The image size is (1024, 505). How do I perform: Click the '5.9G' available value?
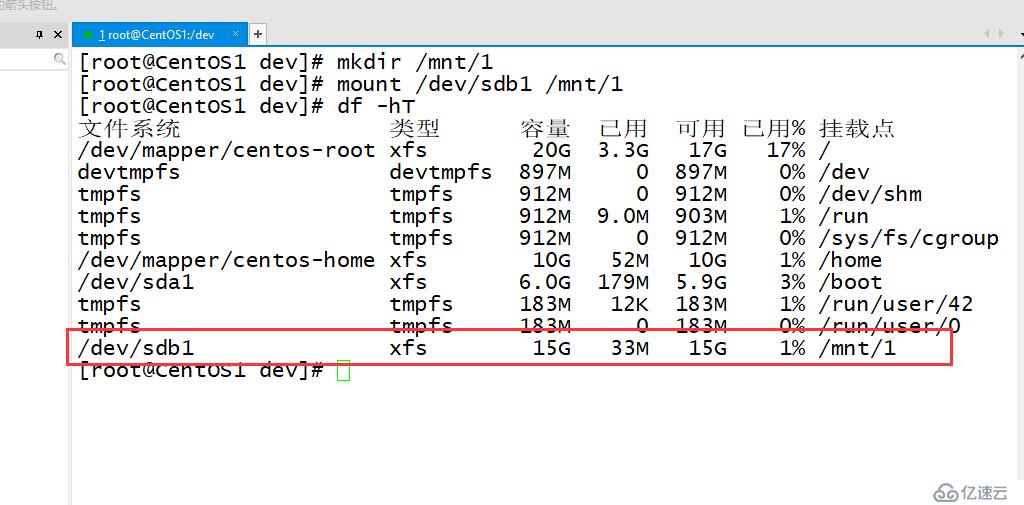(701, 282)
